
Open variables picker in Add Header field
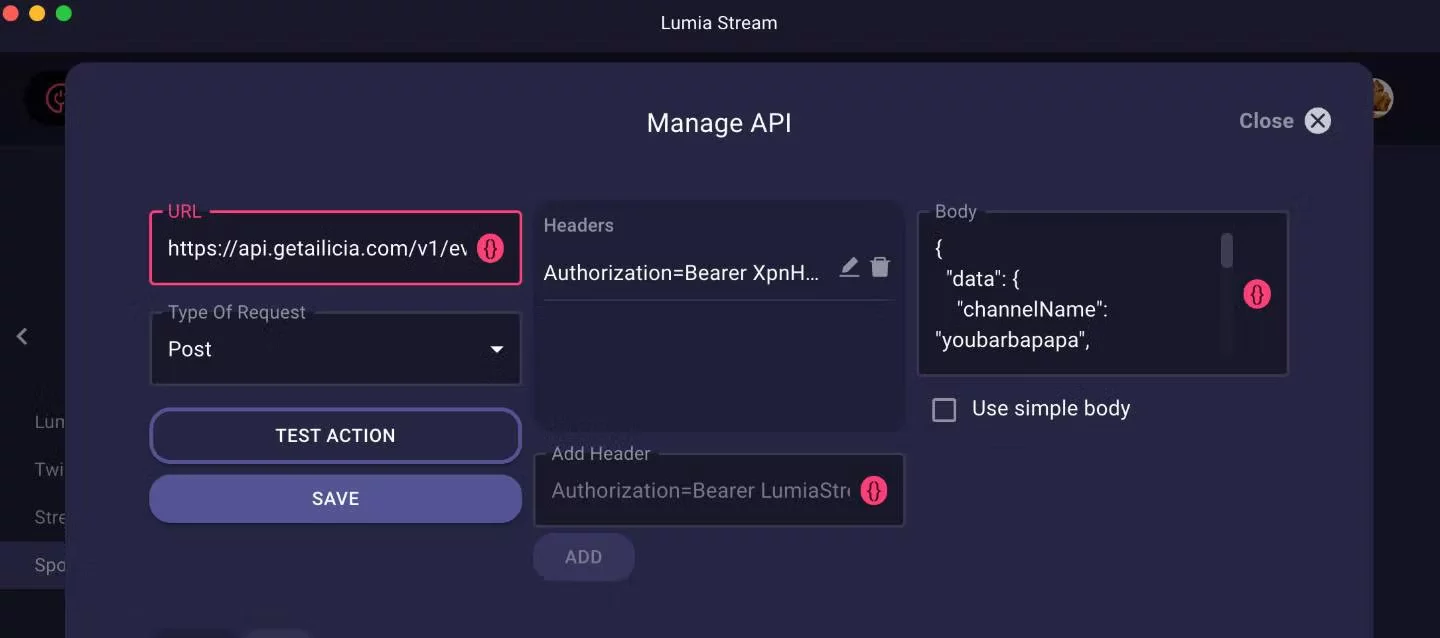874,490
